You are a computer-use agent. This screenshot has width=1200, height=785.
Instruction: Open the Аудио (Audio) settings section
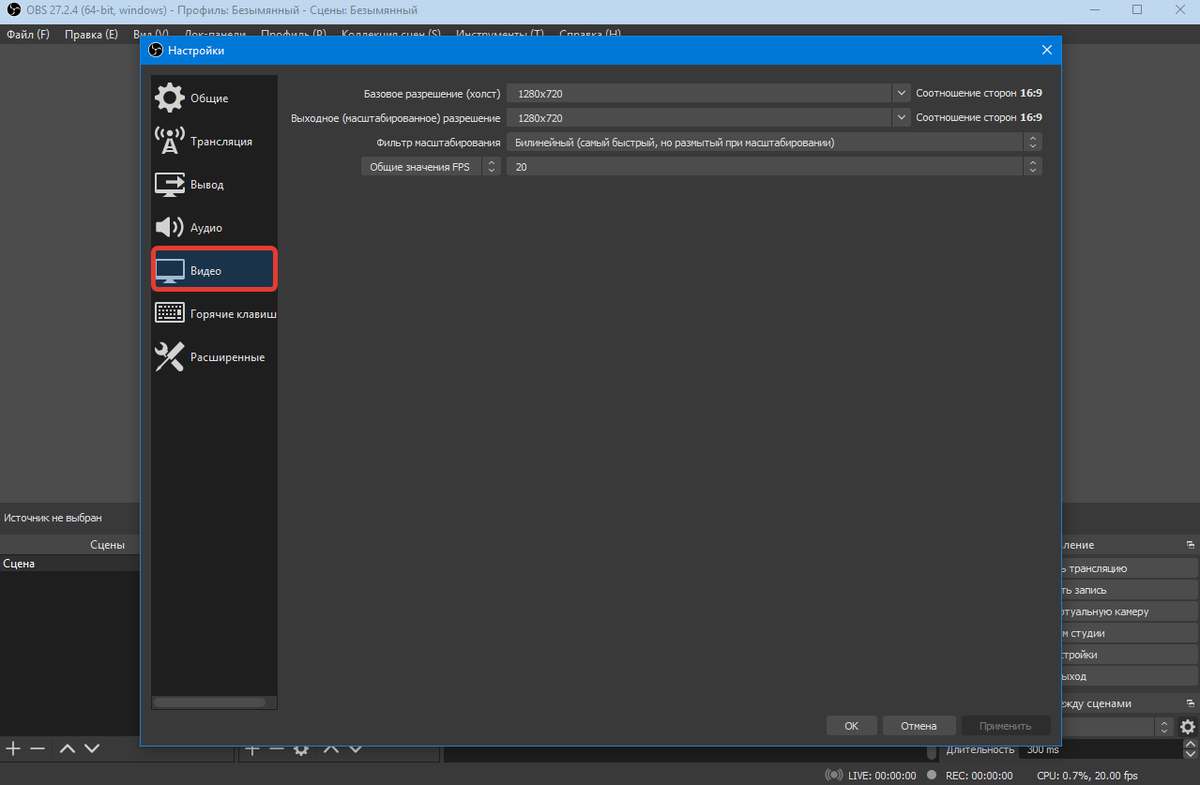pos(214,228)
